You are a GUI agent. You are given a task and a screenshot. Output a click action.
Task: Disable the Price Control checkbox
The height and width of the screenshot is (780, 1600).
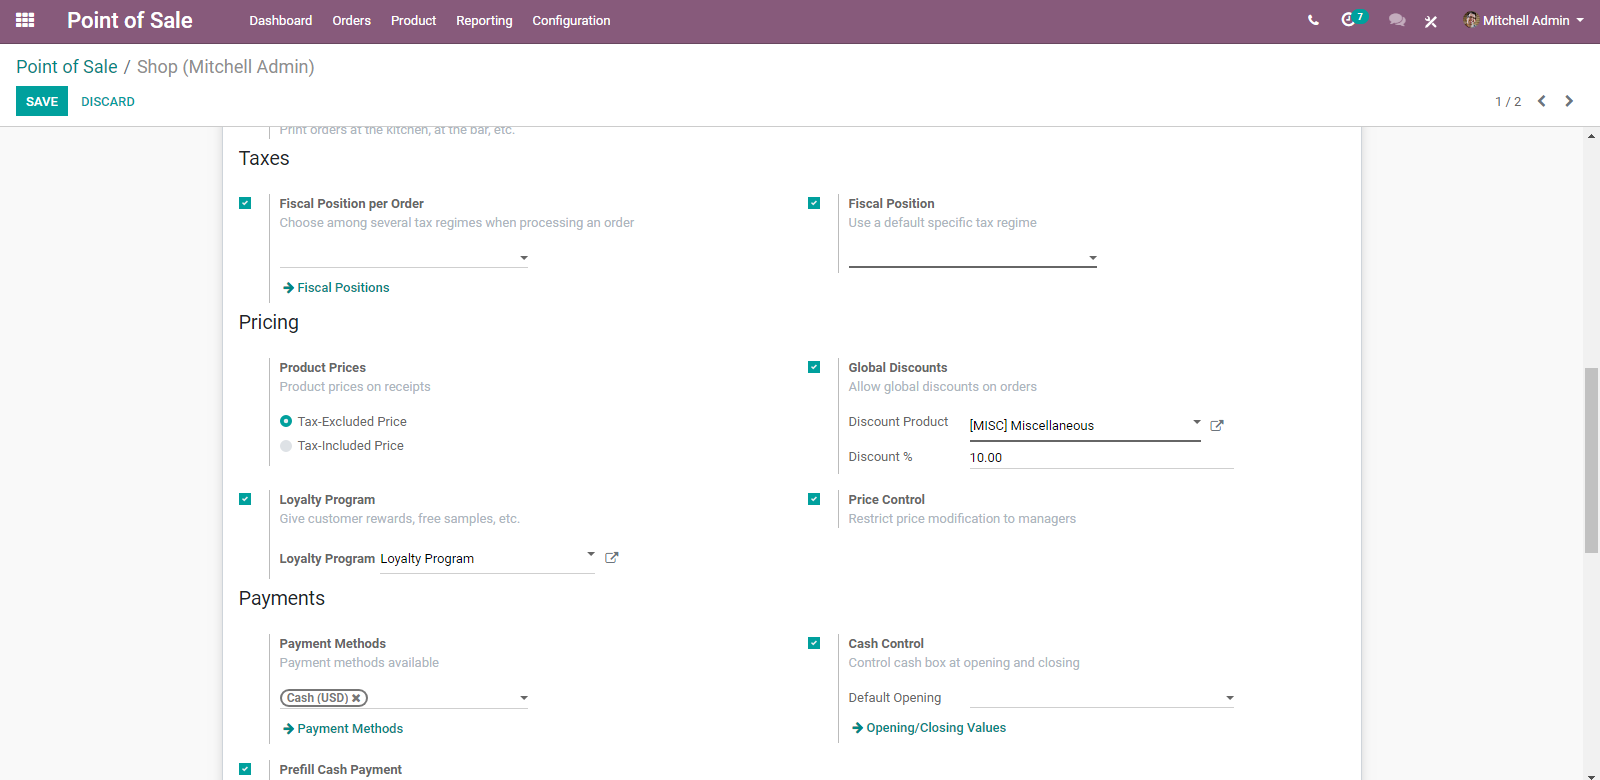(x=814, y=499)
